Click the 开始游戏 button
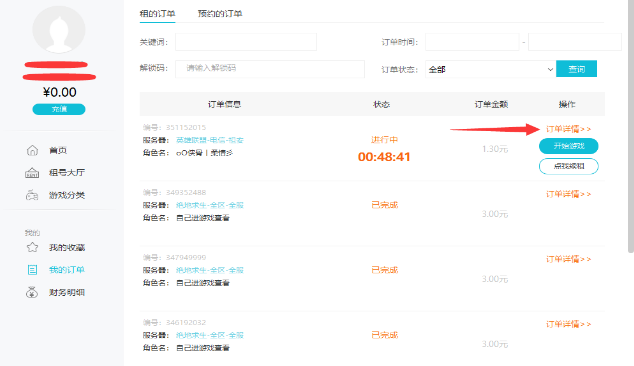Screen dimensions: 634x366 coord(568,146)
